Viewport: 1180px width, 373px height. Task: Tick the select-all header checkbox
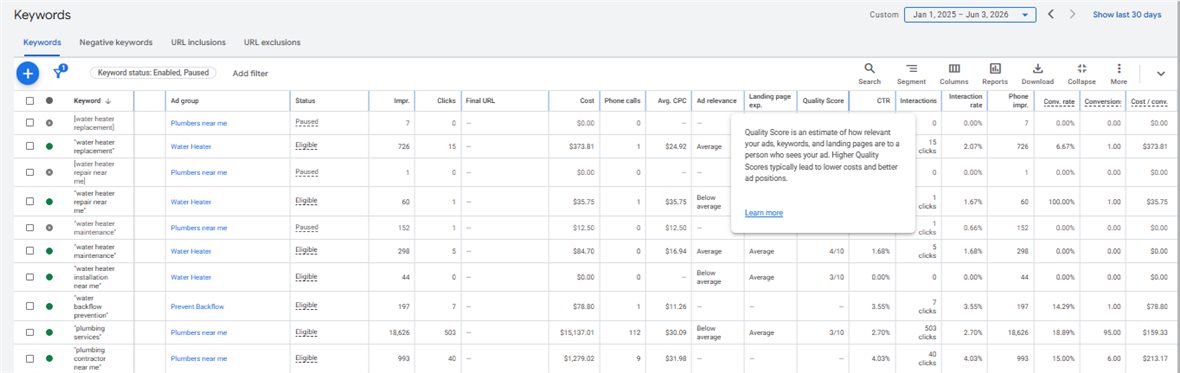[x=30, y=101]
